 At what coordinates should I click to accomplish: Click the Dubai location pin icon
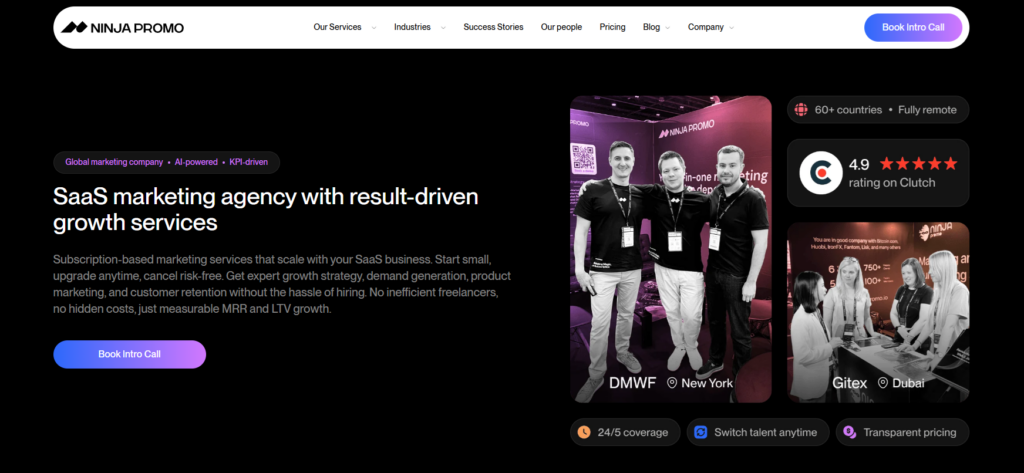[882, 383]
